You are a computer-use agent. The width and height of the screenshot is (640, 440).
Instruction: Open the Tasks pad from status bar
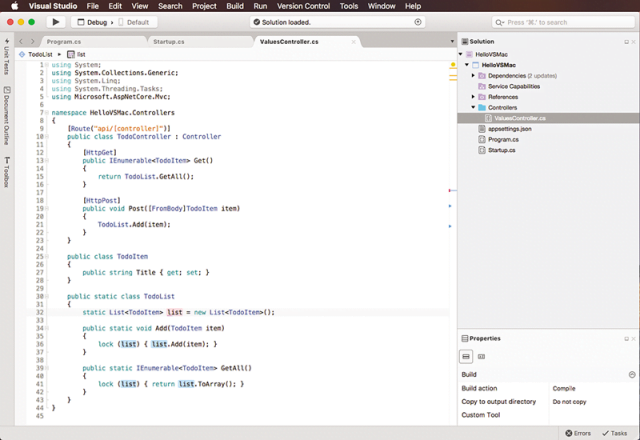(x=616, y=433)
